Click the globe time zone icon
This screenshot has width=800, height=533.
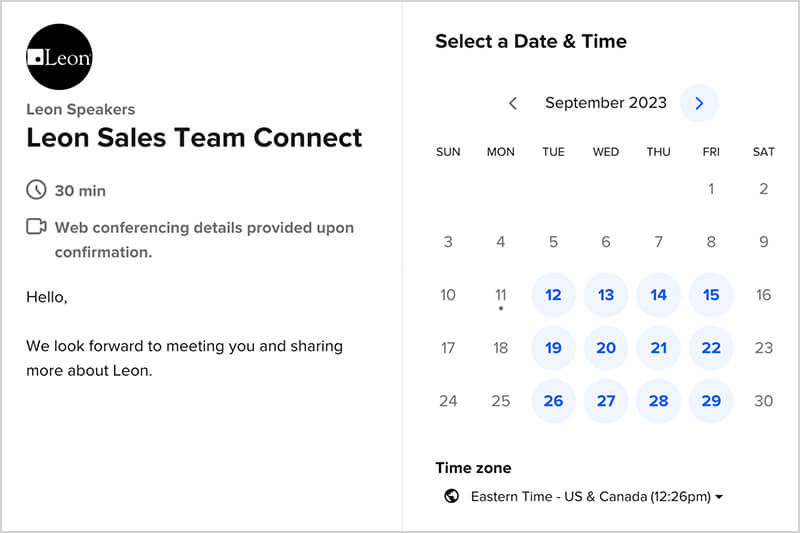click(x=452, y=496)
